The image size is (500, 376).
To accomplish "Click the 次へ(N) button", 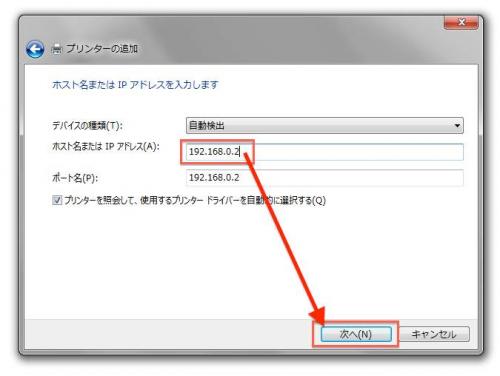I will pos(356,334).
